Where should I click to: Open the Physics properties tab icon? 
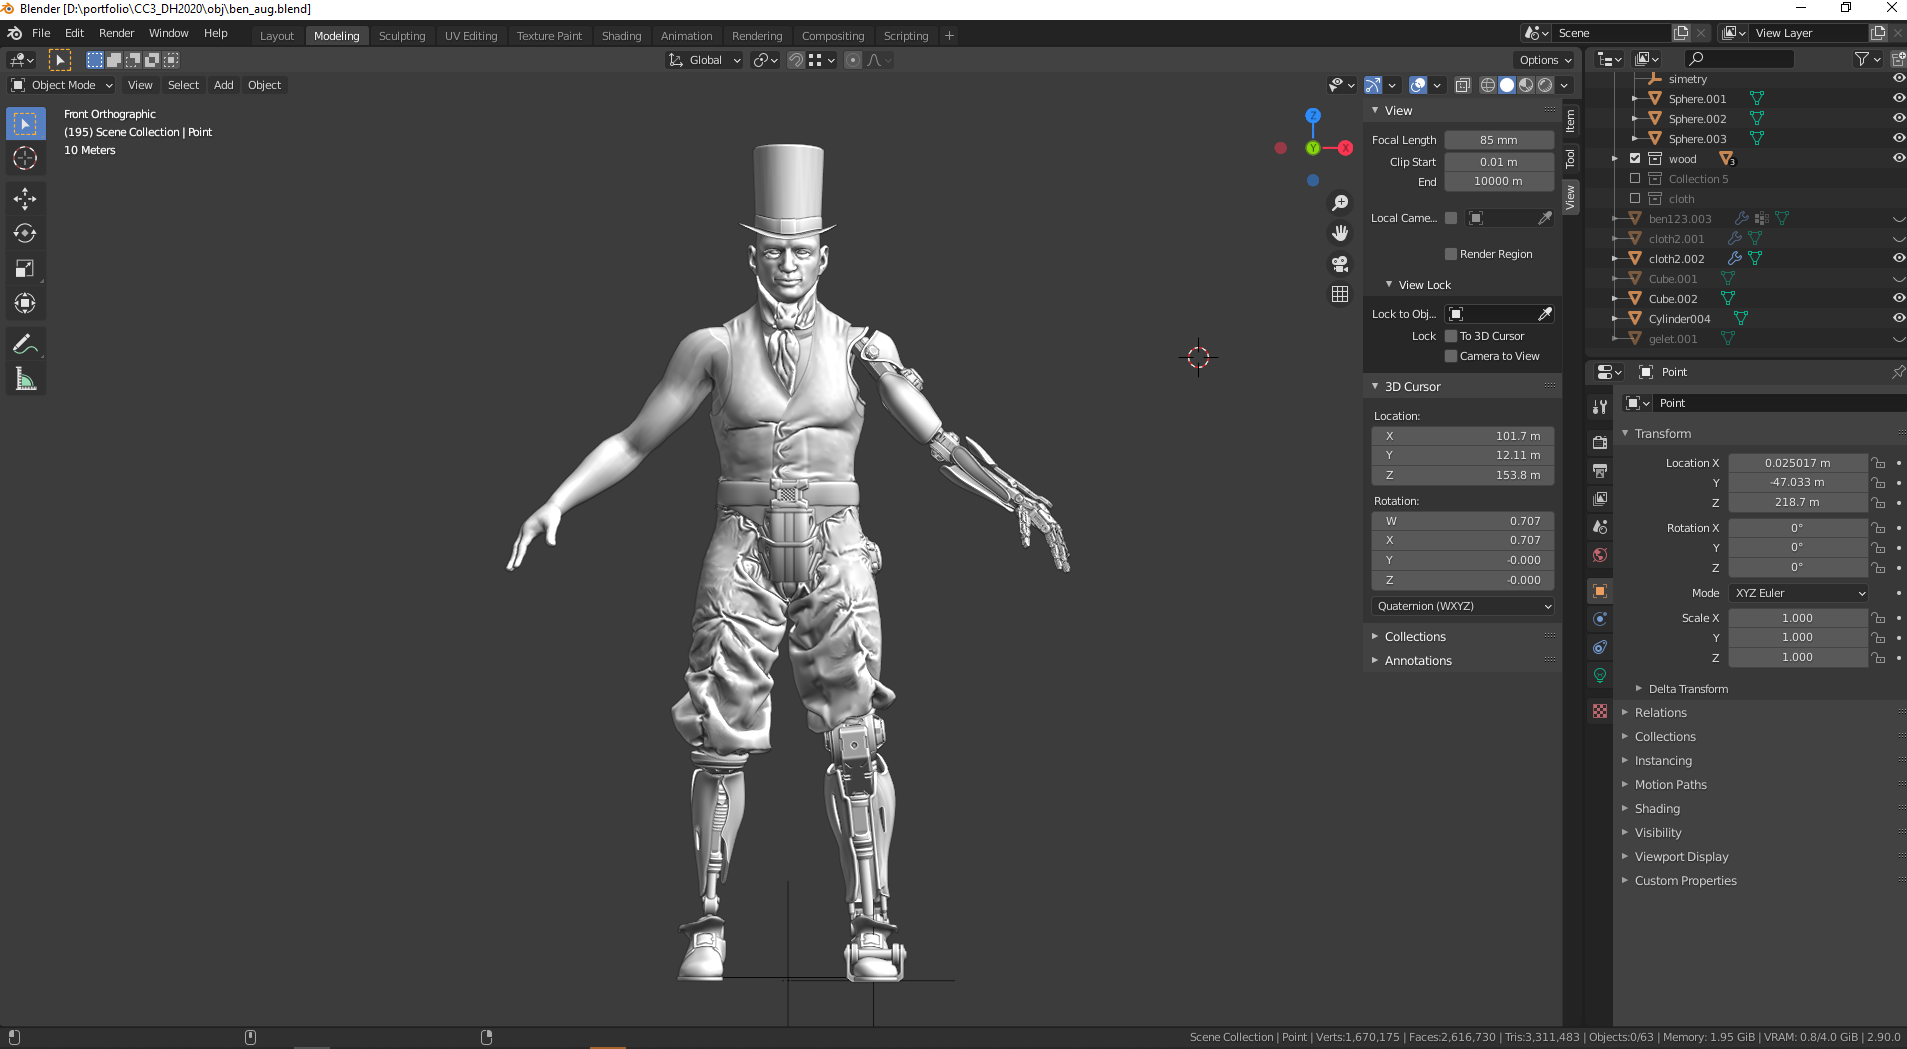tap(1600, 619)
